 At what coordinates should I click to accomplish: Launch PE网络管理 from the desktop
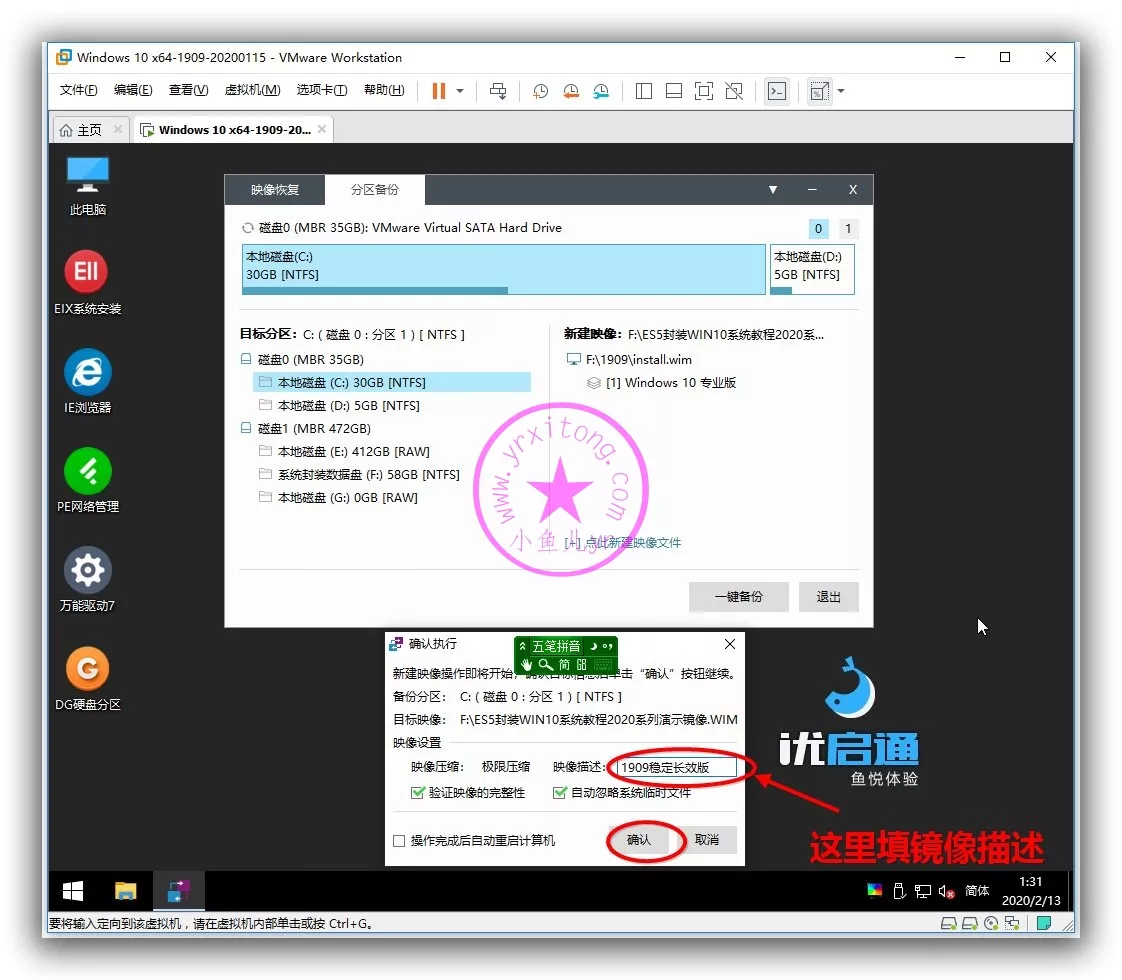click(87, 470)
